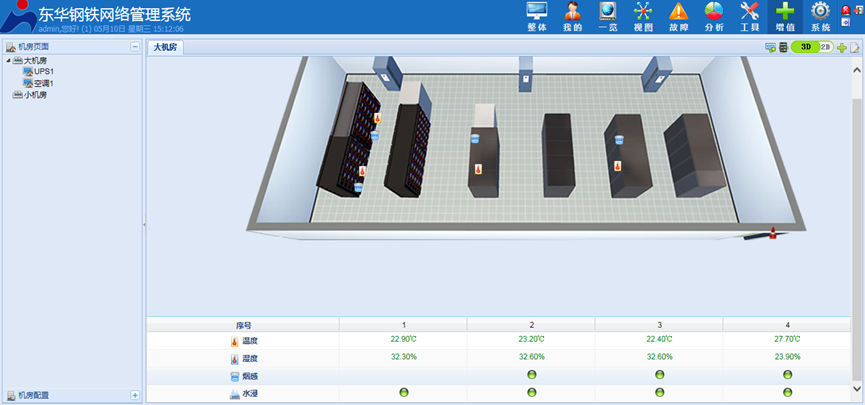Click the red alarm cone at room corner
This screenshot has width=865, height=405.
772,233
